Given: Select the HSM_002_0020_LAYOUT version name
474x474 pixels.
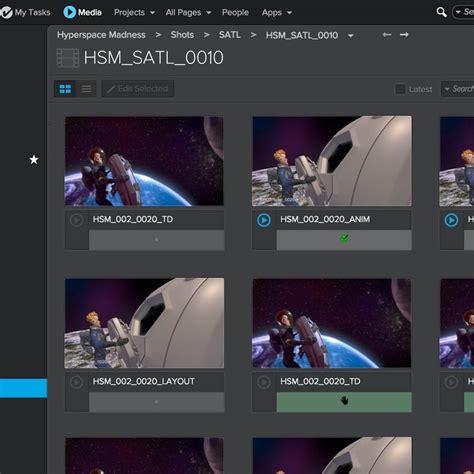Looking at the screenshot, I should [x=144, y=381].
